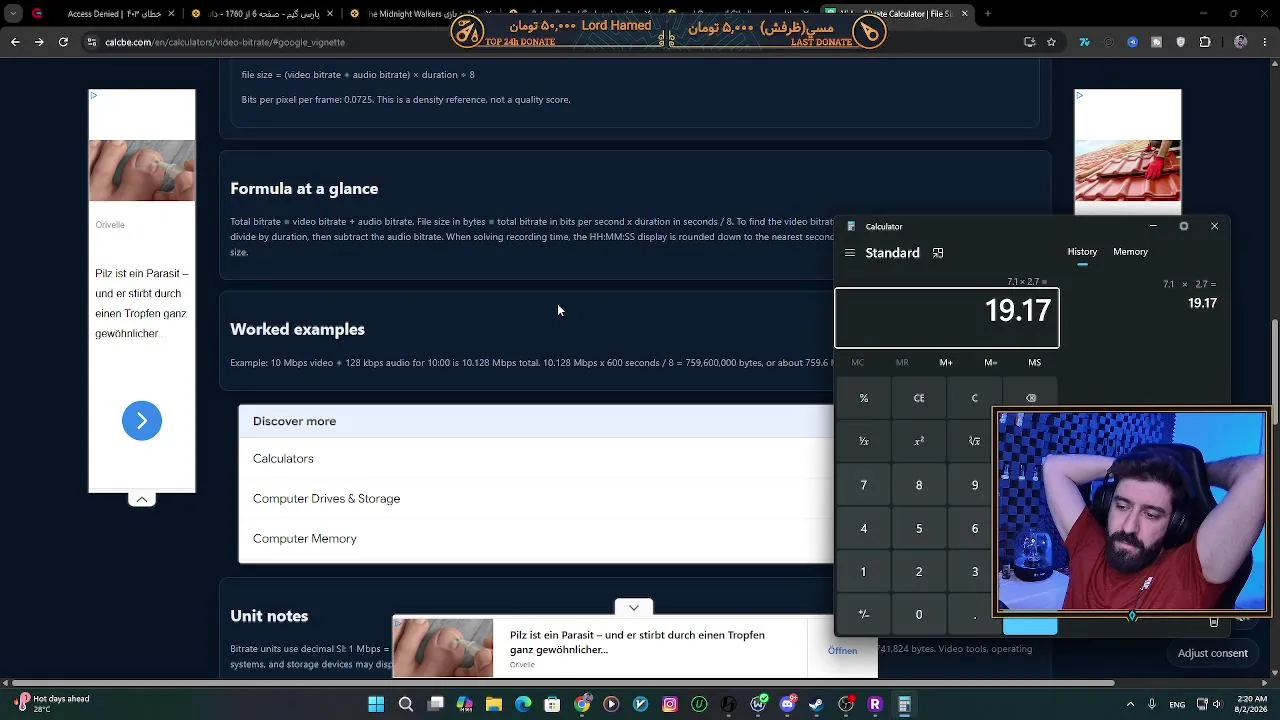
Task: Click the reciprocal 1/x key
Action: 864,441
